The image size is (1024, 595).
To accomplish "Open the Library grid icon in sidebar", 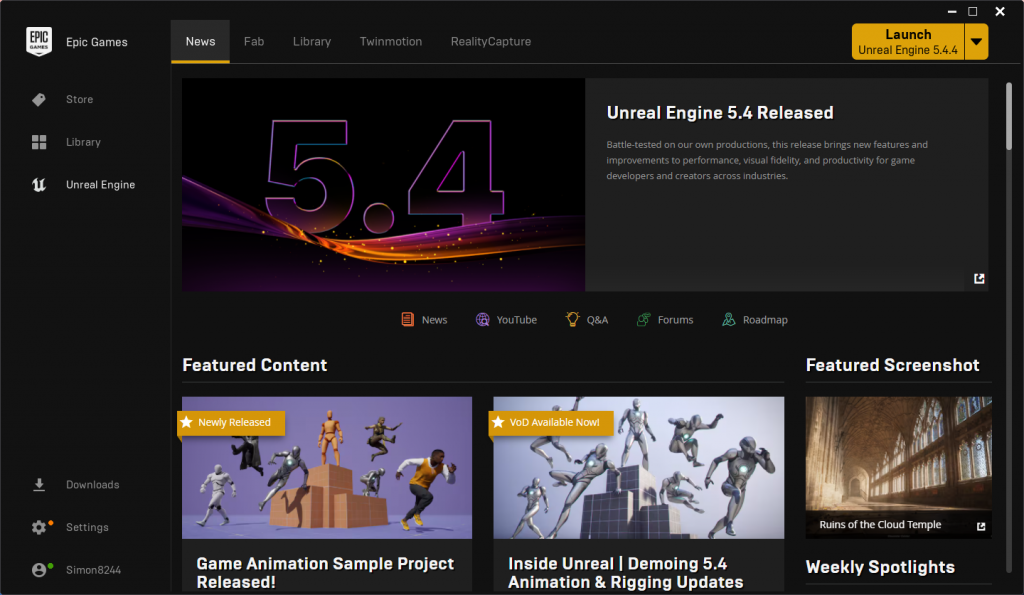I will 39,142.
